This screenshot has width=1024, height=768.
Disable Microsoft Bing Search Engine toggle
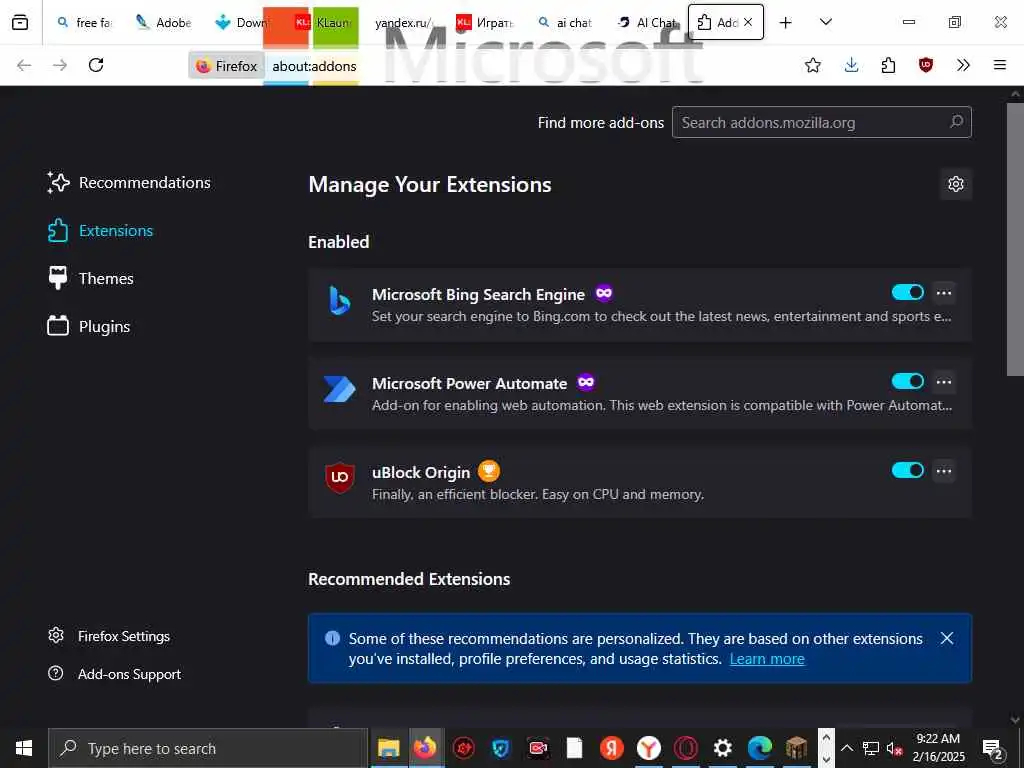point(908,293)
